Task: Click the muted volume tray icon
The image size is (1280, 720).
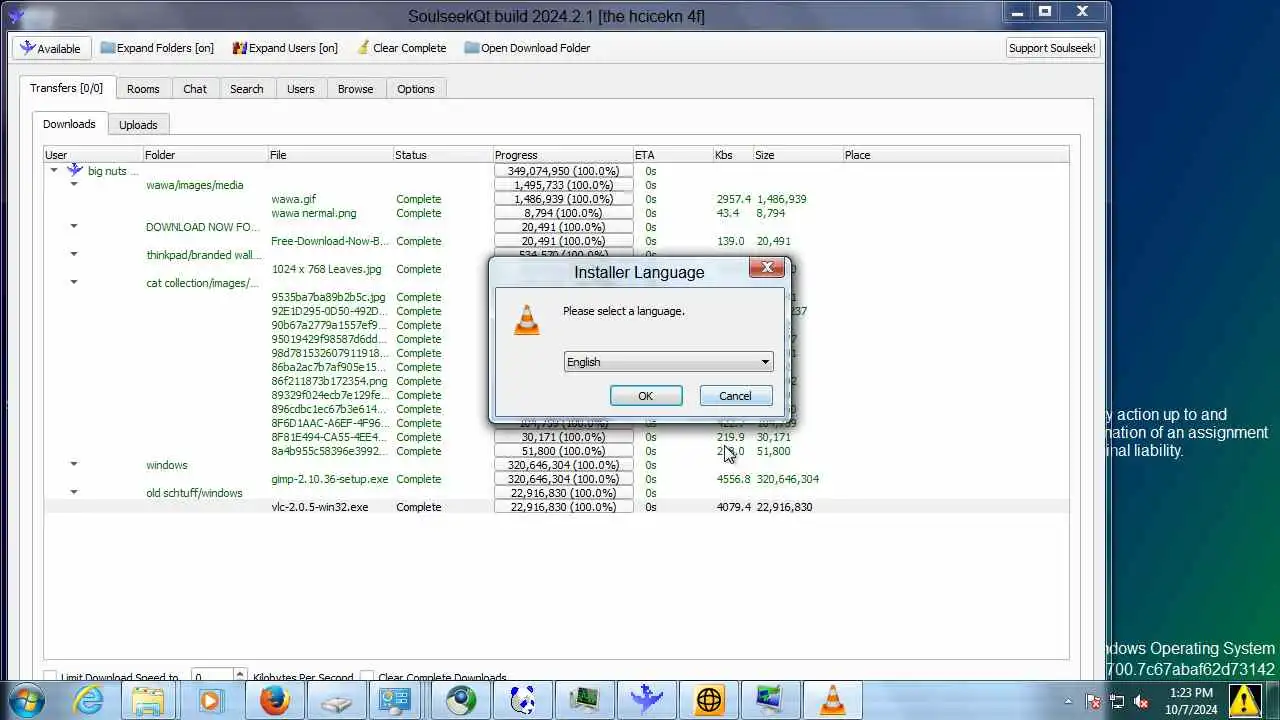Action: [1141, 701]
